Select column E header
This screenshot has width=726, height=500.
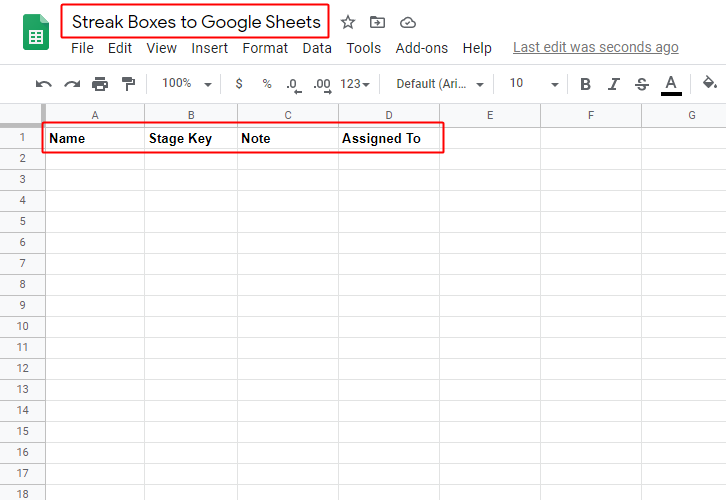coord(490,115)
